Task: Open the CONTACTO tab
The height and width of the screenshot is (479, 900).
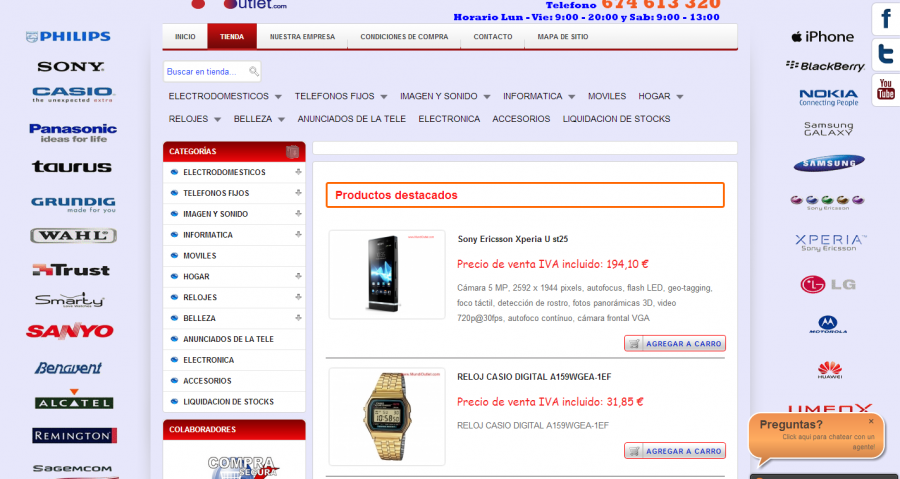Action: pos(492,37)
